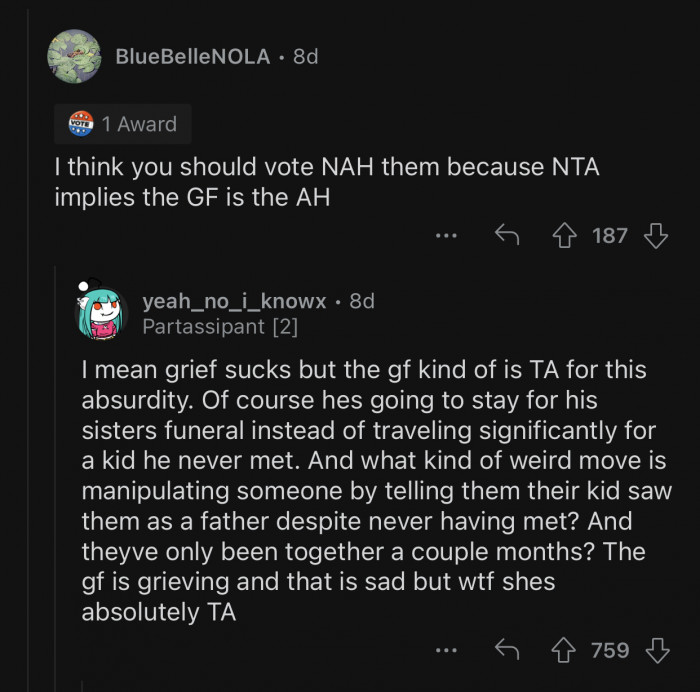Viewport: 700px width, 692px height.
Task: Upvote yeah_no_i_knowx's comment
Action: pyautogui.click(x=566, y=651)
